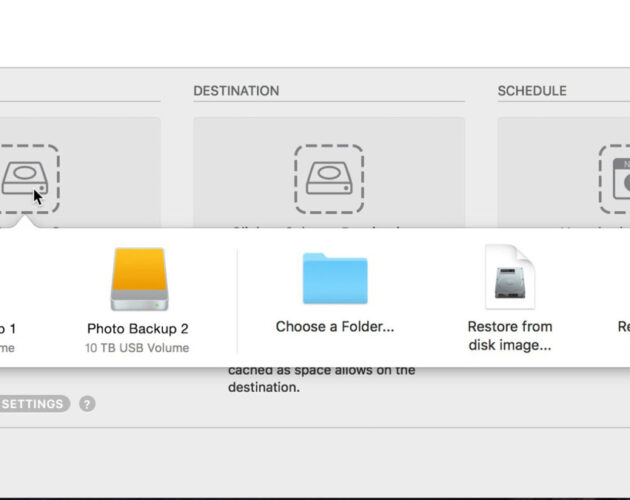Click the blue Choose a Folder icon
This screenshot has height=500, width=630.
tap(335, 278)
